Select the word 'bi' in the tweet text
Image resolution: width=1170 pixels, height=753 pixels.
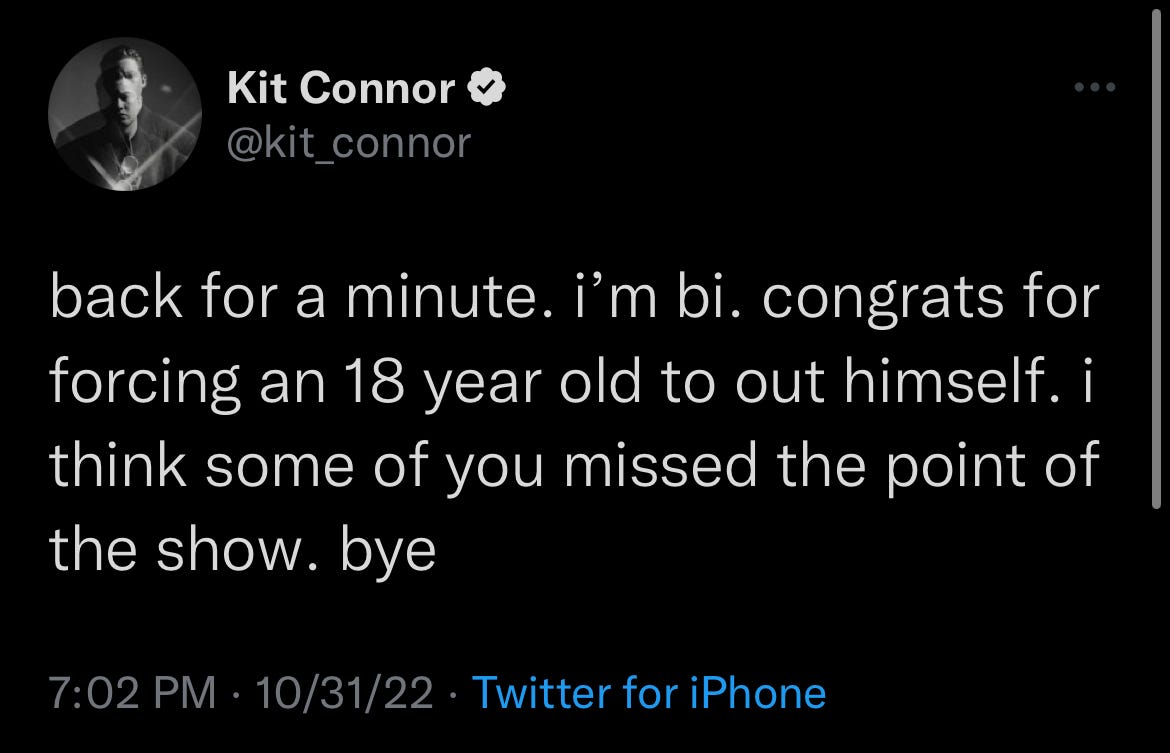tap(704, 294)
